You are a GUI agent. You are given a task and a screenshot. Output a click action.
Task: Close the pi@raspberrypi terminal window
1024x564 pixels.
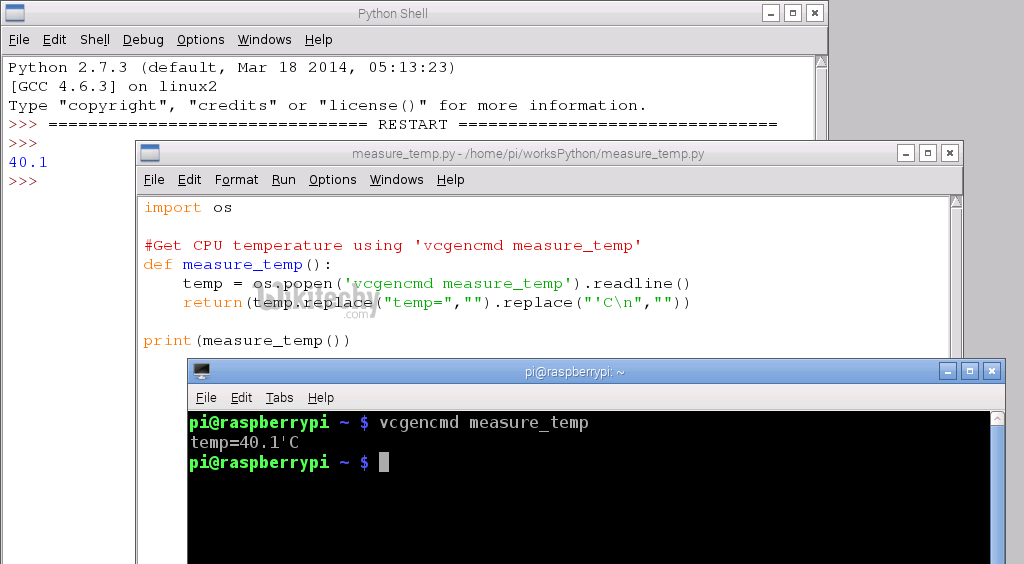click(991, 371)
